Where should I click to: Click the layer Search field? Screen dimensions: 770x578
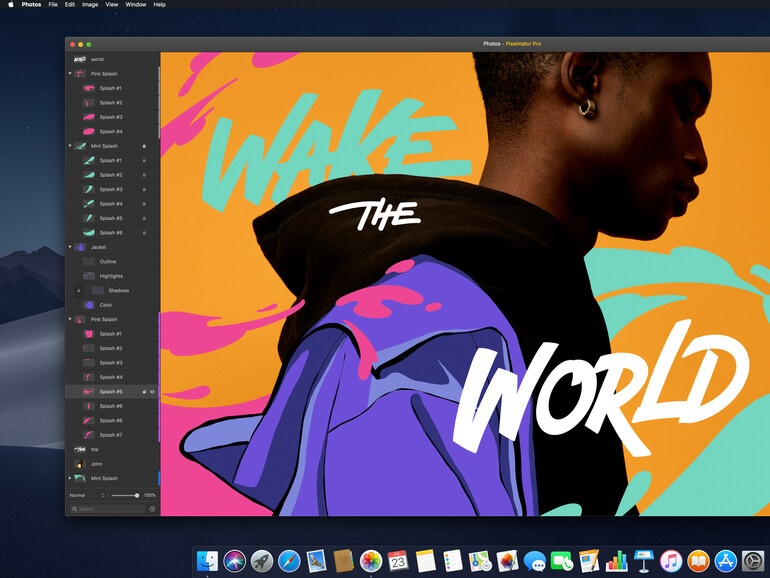(108, 509)
